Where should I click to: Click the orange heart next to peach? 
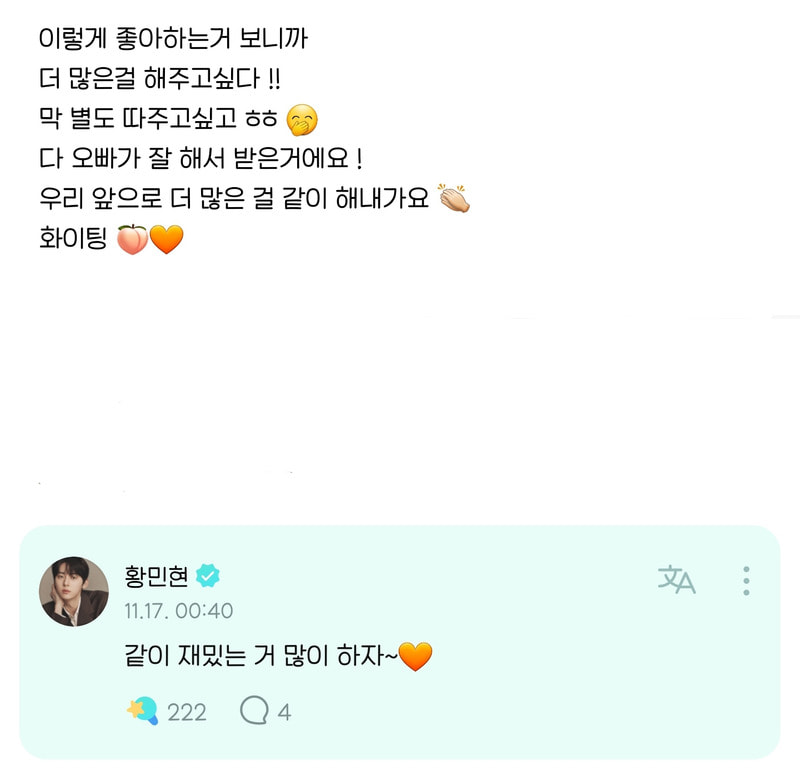tap(166, 241)
